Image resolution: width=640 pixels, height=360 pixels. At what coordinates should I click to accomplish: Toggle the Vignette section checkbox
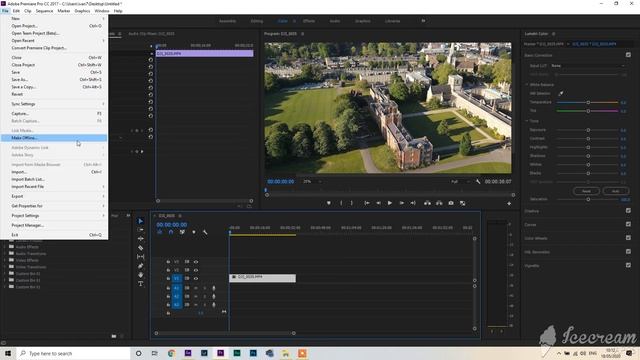(x=628, y=265)
